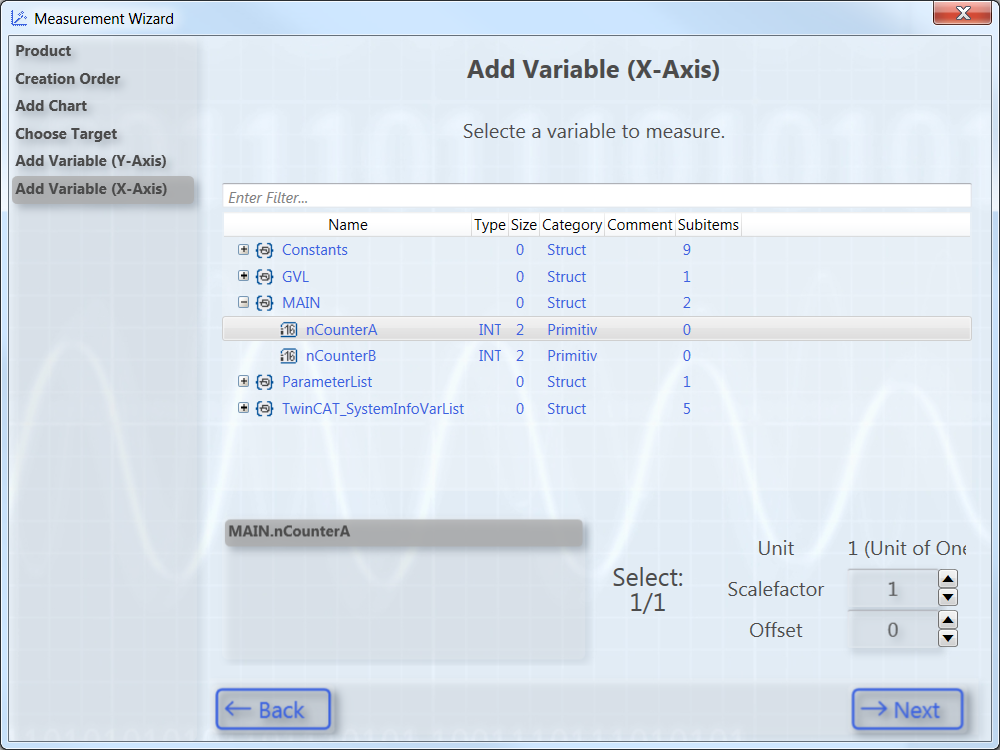The width and height of the screenshot is (1000, 750).
Task: Switch to the Choose Target step
Action: pyautogui.click(x=66, y=134)
